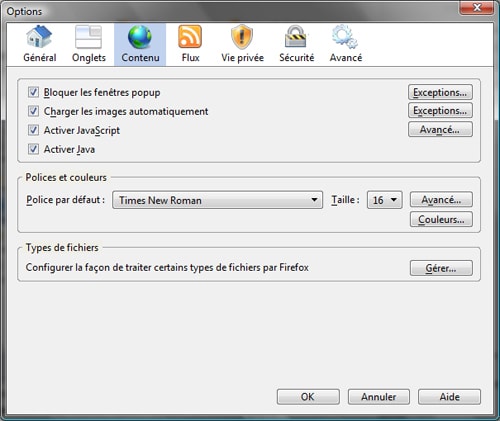The image size is (500, 421).
Task: Open the Taille size 16 dropdown
Action: point(384,200)
